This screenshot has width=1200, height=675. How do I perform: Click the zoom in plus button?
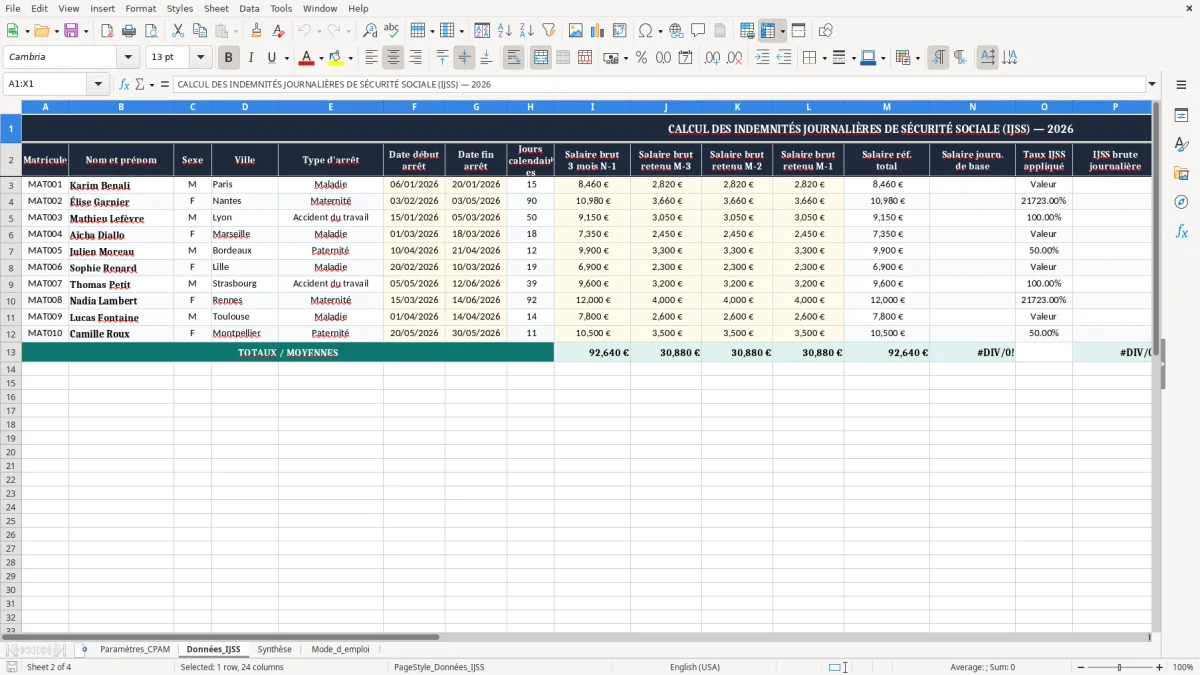click(1160, 667)
